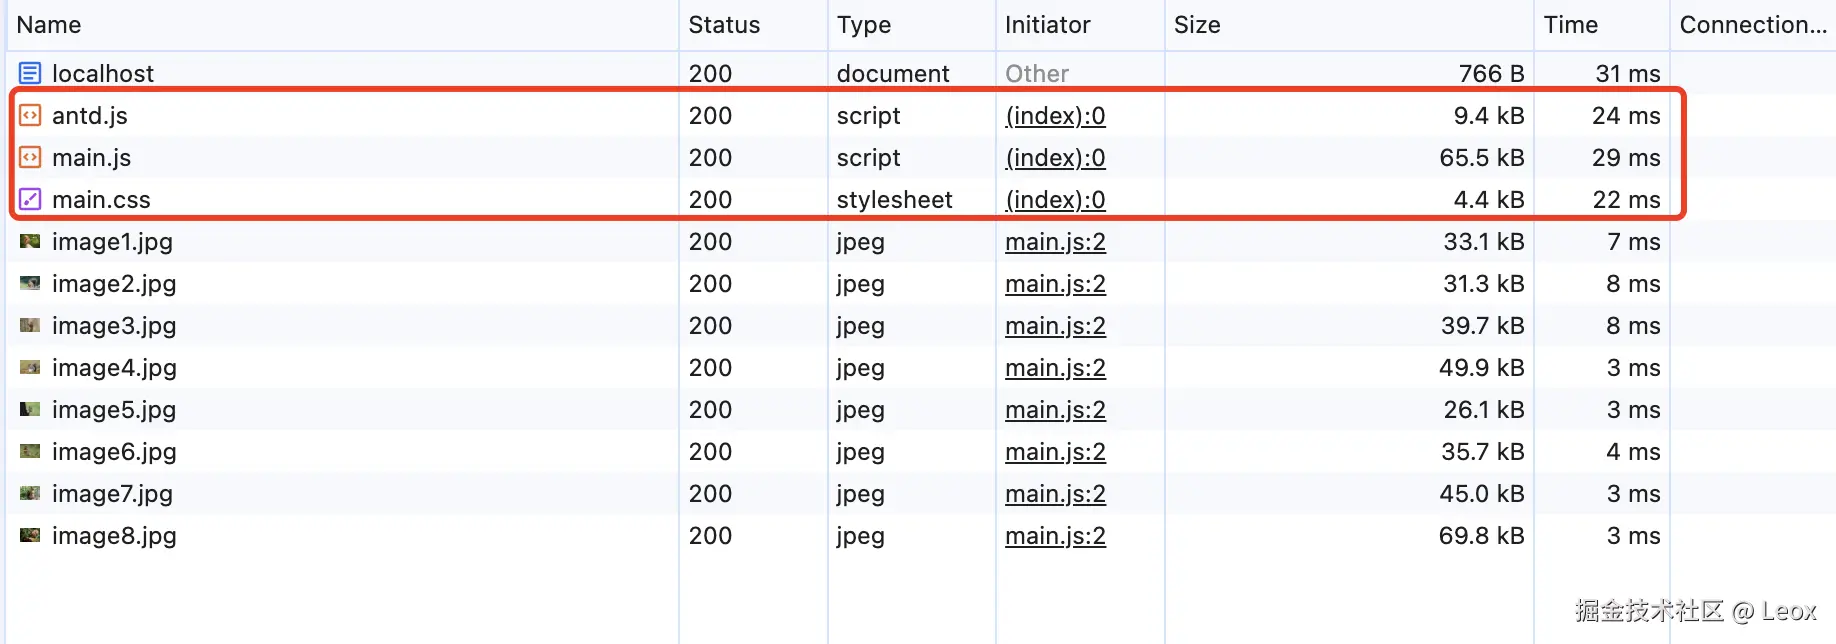This screenshot has width=1836, height=644.
Task: Open the main.js:2 initiator link for image2.jpg
Action: [x=1055, y=284]
